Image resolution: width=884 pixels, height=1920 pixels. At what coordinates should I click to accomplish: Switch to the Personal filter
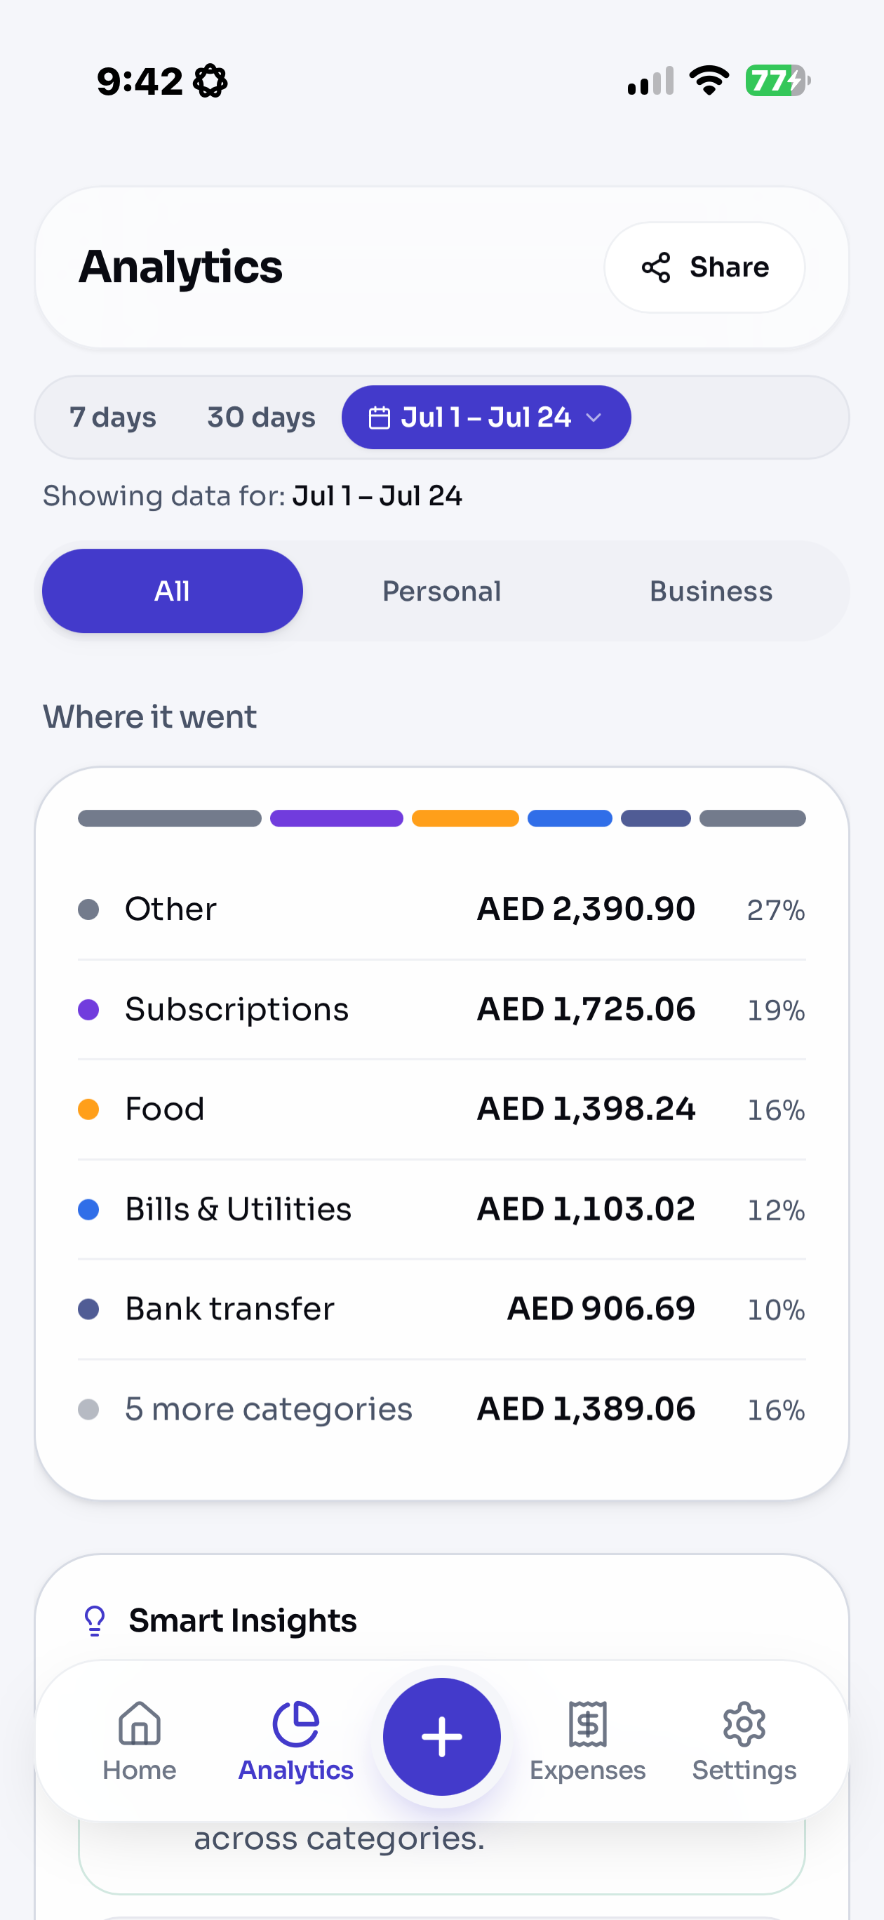[x=442, y=591]
